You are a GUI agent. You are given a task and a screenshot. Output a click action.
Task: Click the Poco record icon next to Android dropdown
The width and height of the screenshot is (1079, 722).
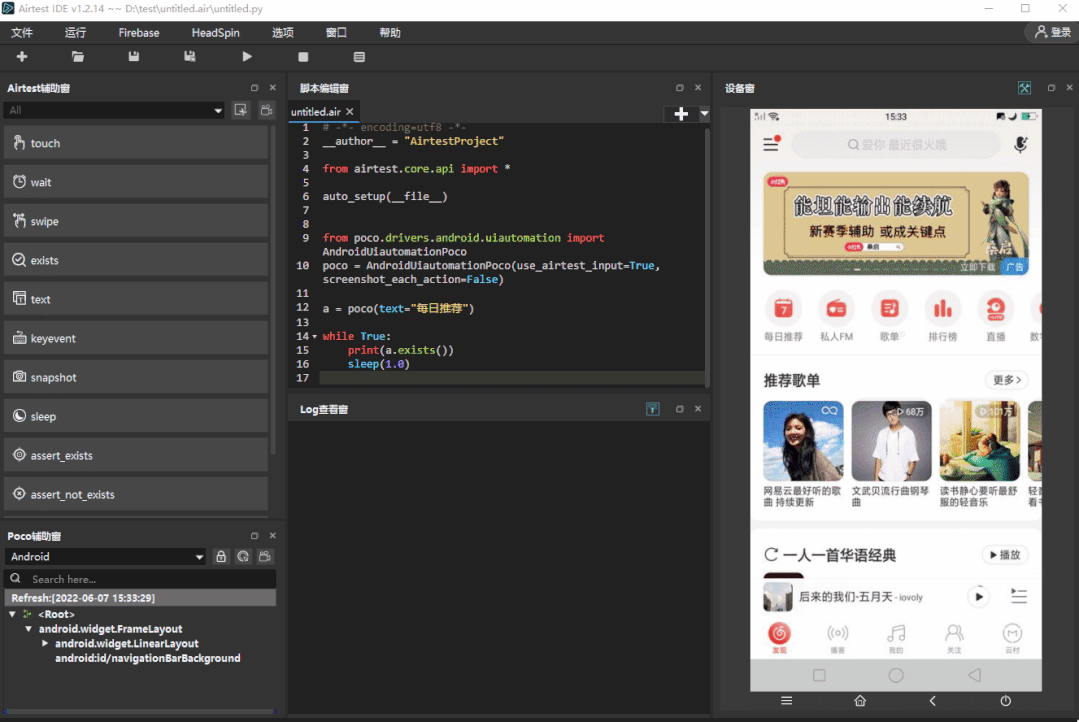265,556
